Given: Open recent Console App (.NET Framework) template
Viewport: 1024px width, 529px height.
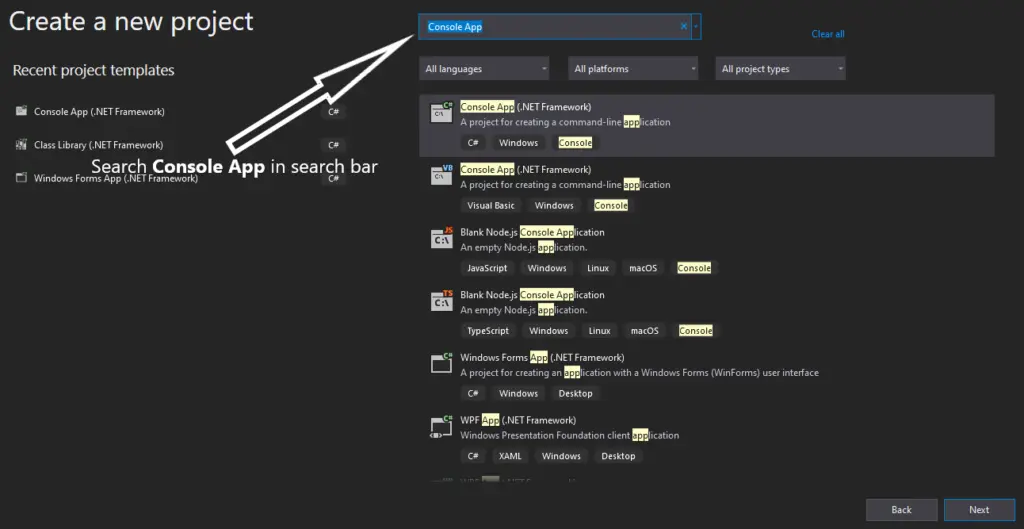Looking at the screenshot, I should [180, 112].
